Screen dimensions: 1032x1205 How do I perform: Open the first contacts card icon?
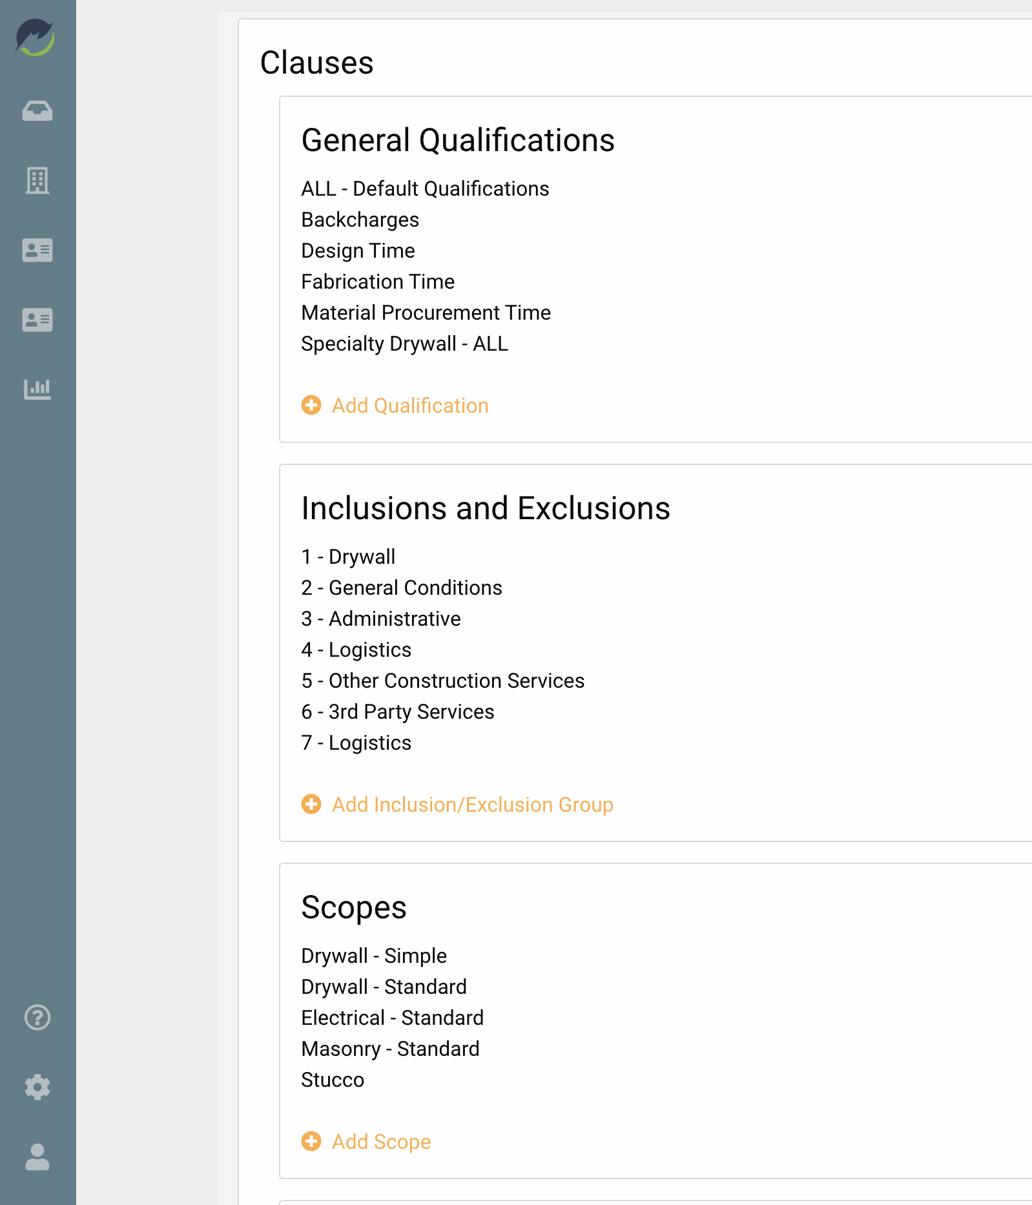(x=37, y=250)
